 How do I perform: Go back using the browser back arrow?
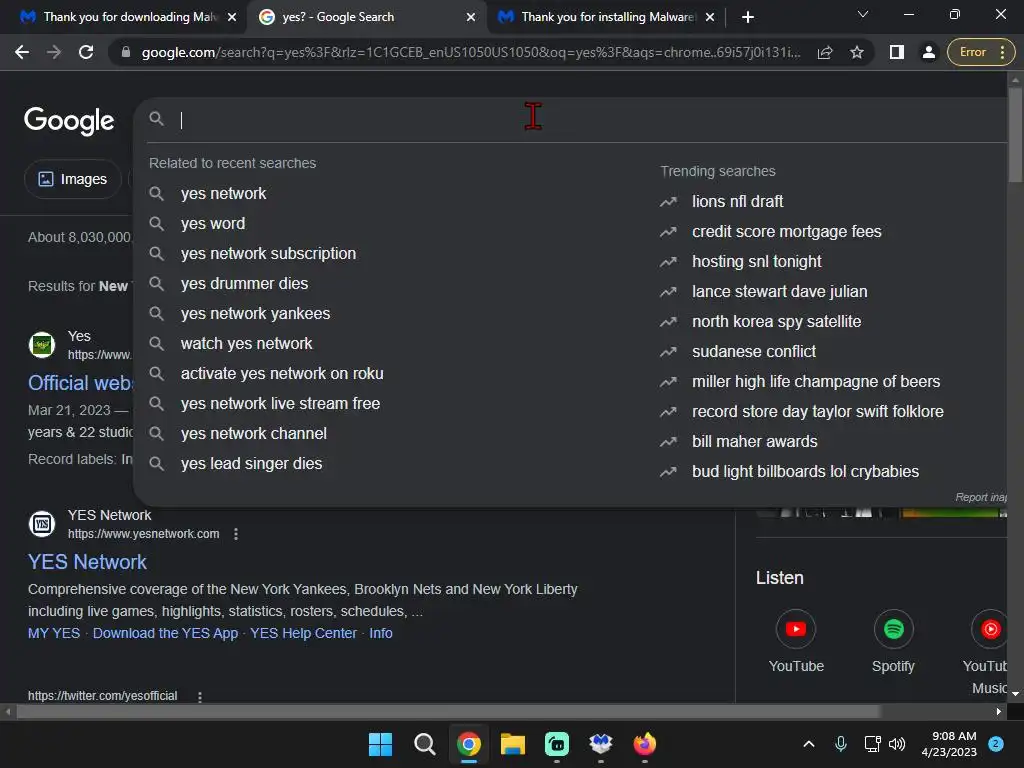point(22,52)
